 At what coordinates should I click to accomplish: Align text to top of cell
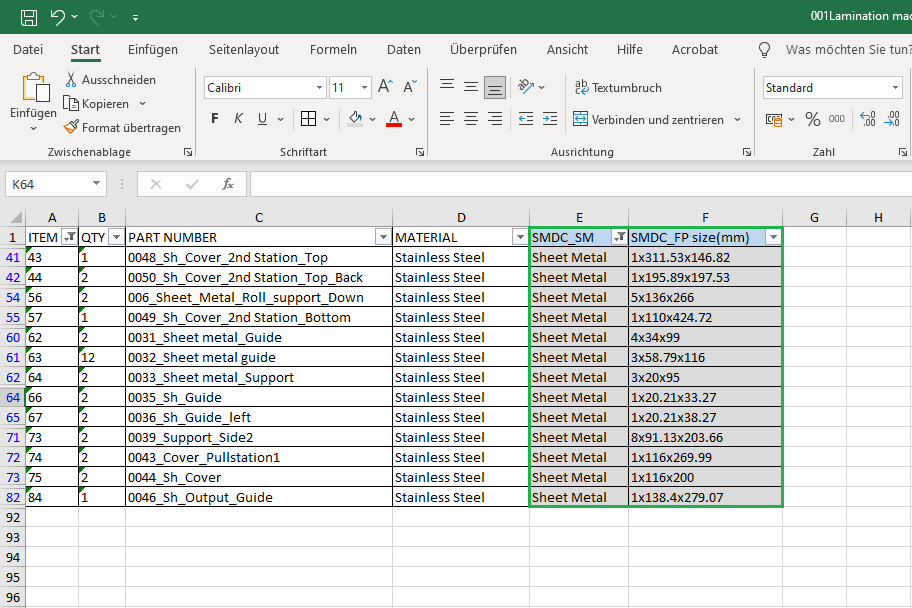coord(447,87)
